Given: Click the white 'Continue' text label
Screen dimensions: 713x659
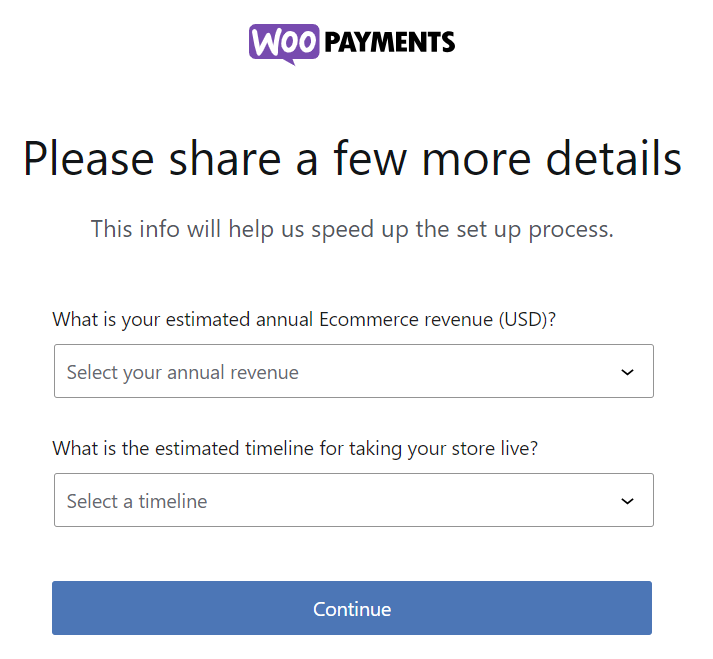Looking at the screenshot, I should click(x=352, y=609).
